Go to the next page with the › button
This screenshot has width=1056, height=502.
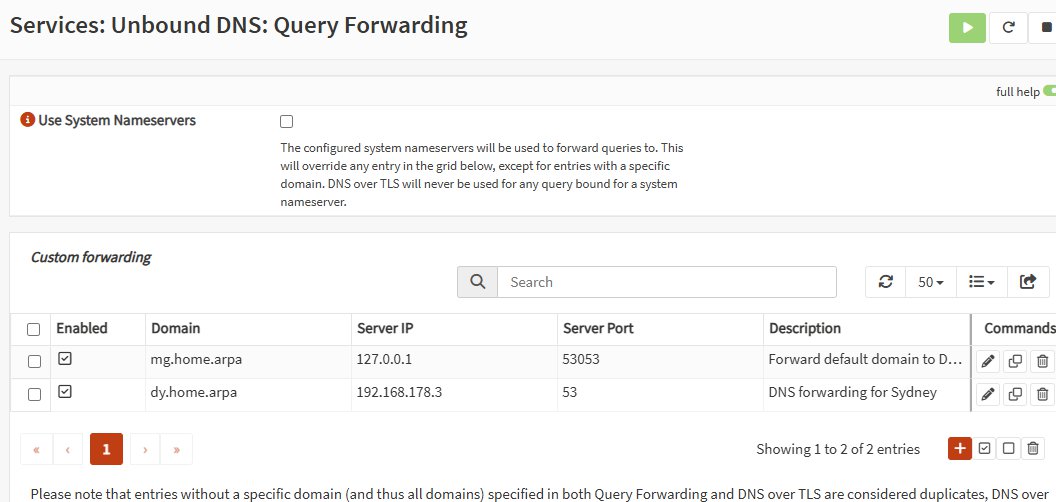pos(145,449)
